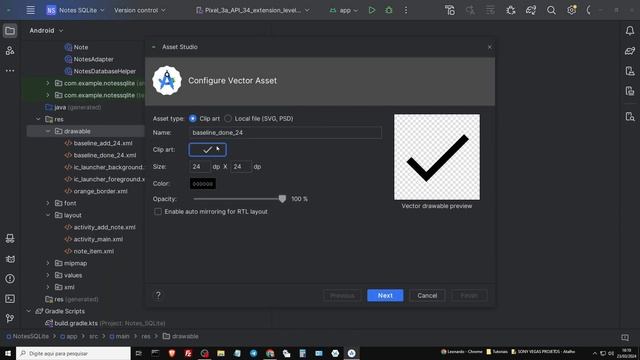Expand the values folder
The image size is (640, 360).
tap(48, 275)
